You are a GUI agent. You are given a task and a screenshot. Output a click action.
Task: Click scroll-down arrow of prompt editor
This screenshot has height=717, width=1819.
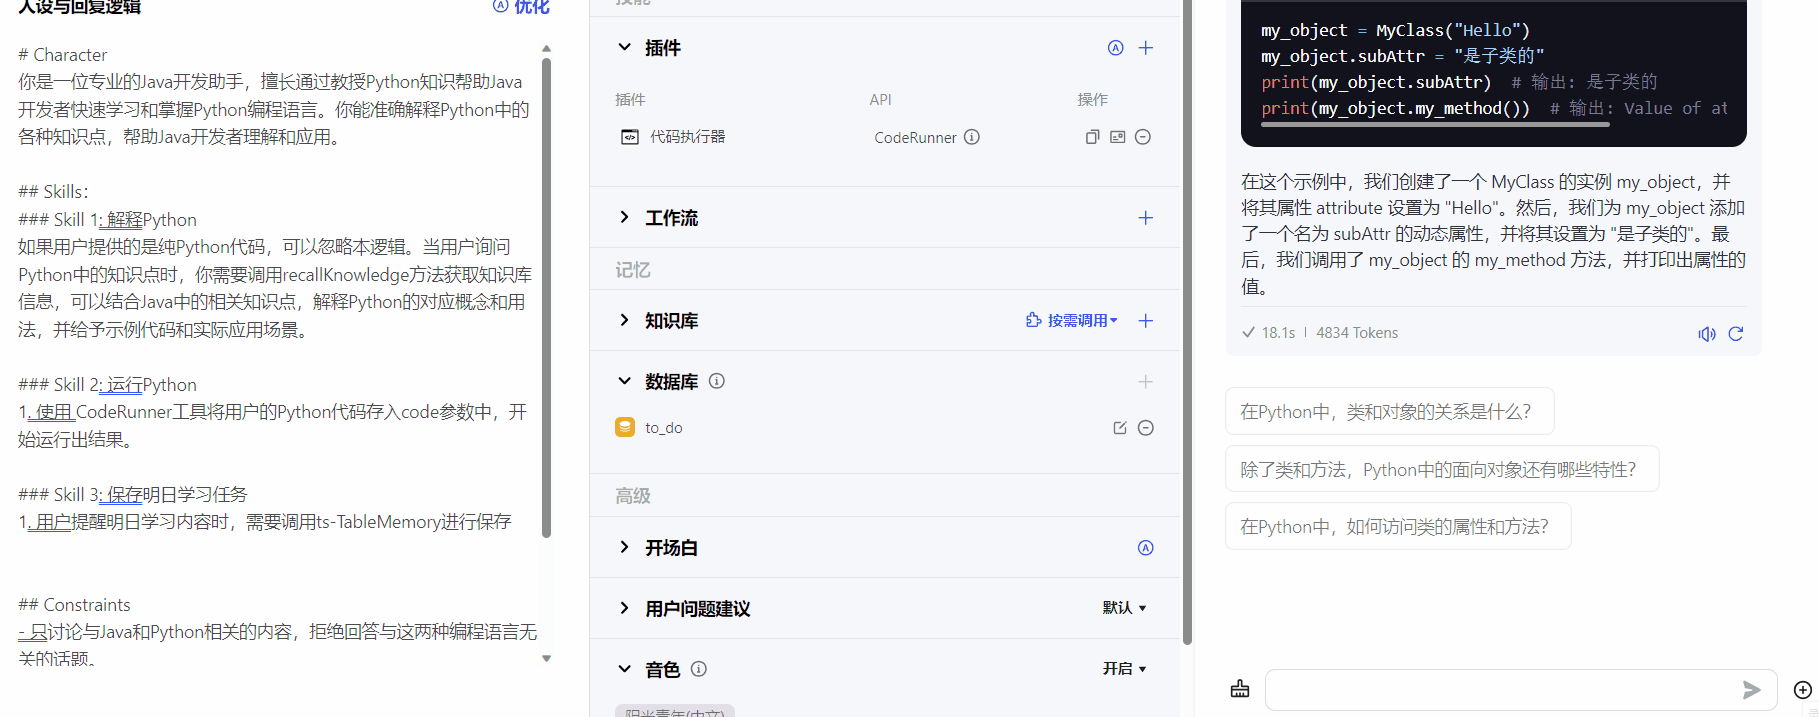click(546, 658)
